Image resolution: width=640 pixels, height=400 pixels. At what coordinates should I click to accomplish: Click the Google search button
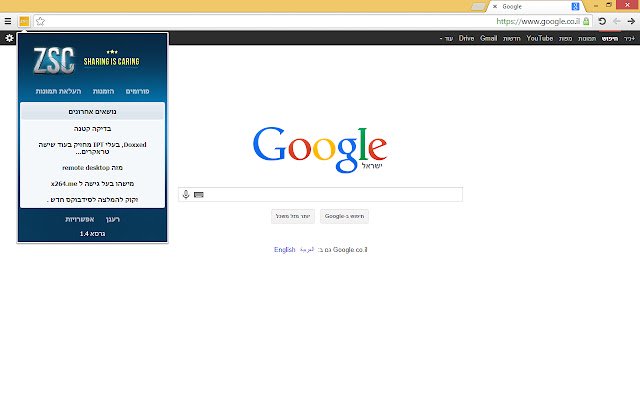pos(344,216)
